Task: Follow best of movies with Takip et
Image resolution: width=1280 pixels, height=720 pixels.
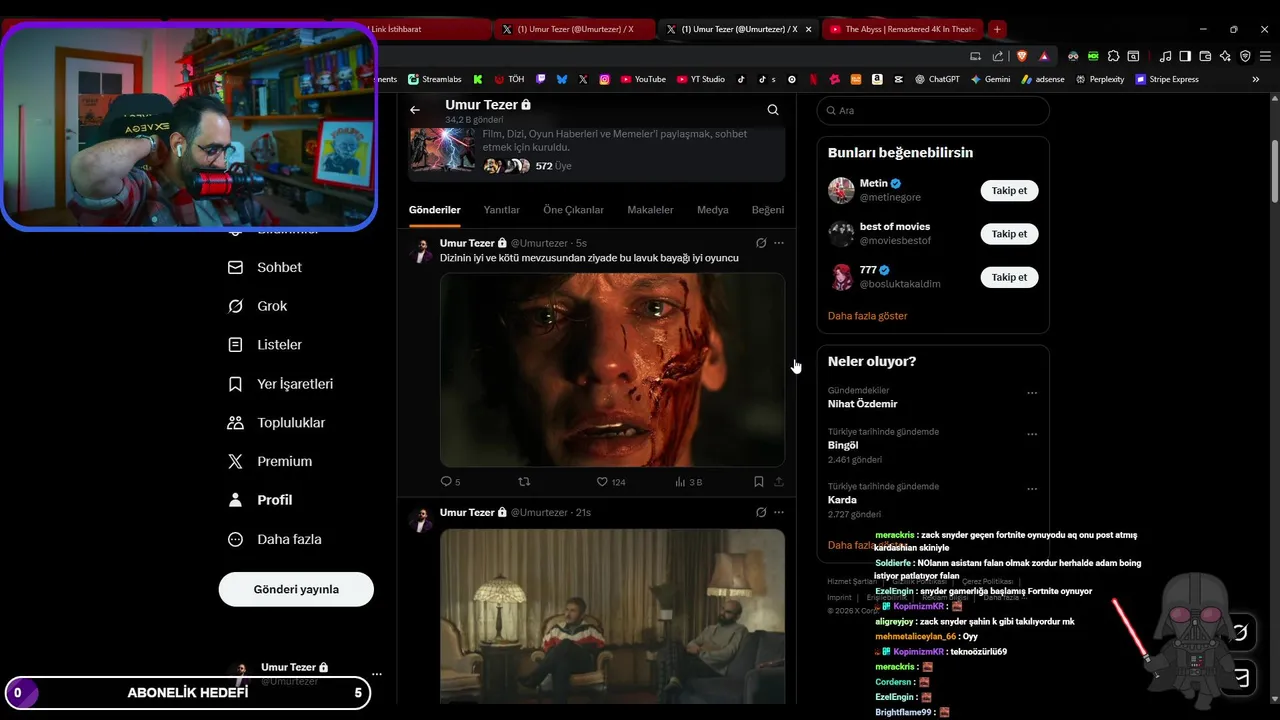Action: coord(1009,234)
